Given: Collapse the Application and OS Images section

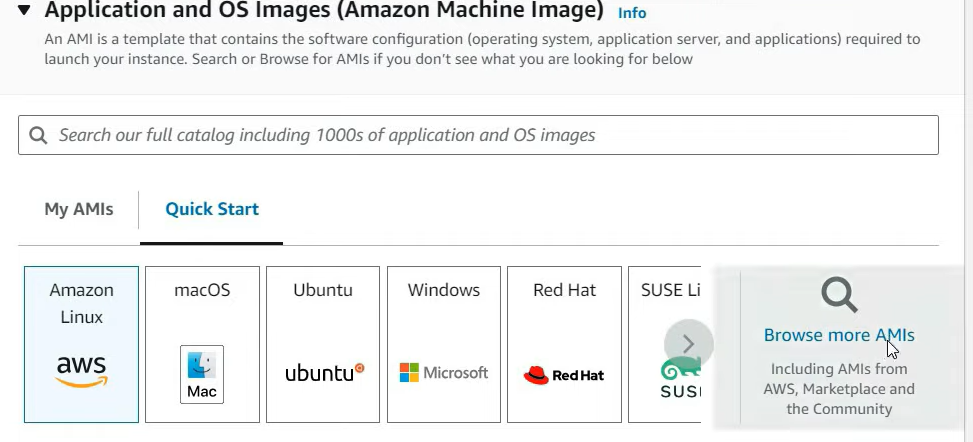Looking at the screenshot, I should [x=24, y=10].
